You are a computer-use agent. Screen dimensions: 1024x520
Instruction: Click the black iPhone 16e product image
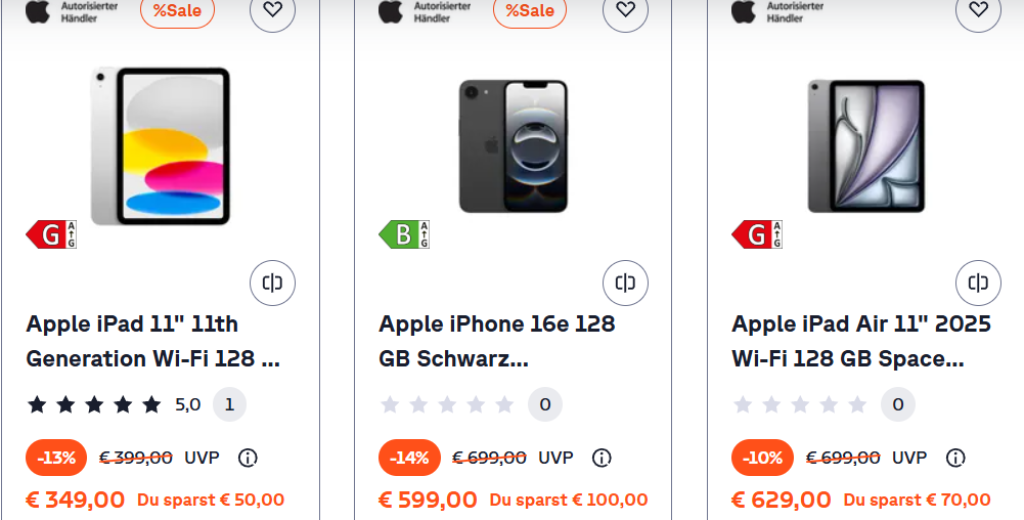(x=513, y=146)
